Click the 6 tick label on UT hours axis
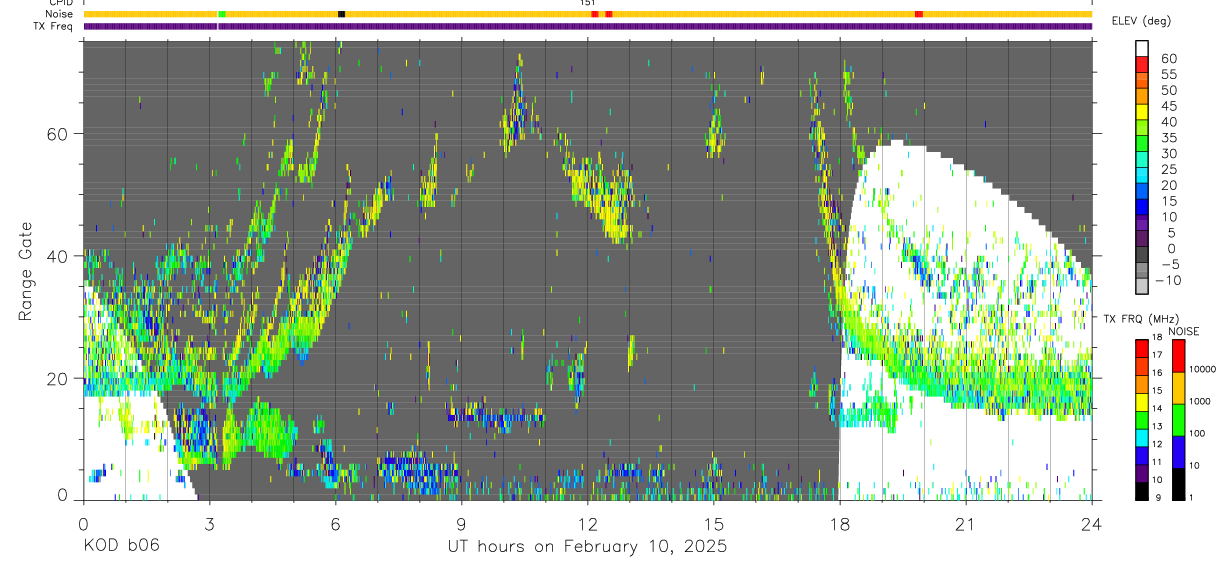This screenshot has width=1228, height=567. (335, 523)
